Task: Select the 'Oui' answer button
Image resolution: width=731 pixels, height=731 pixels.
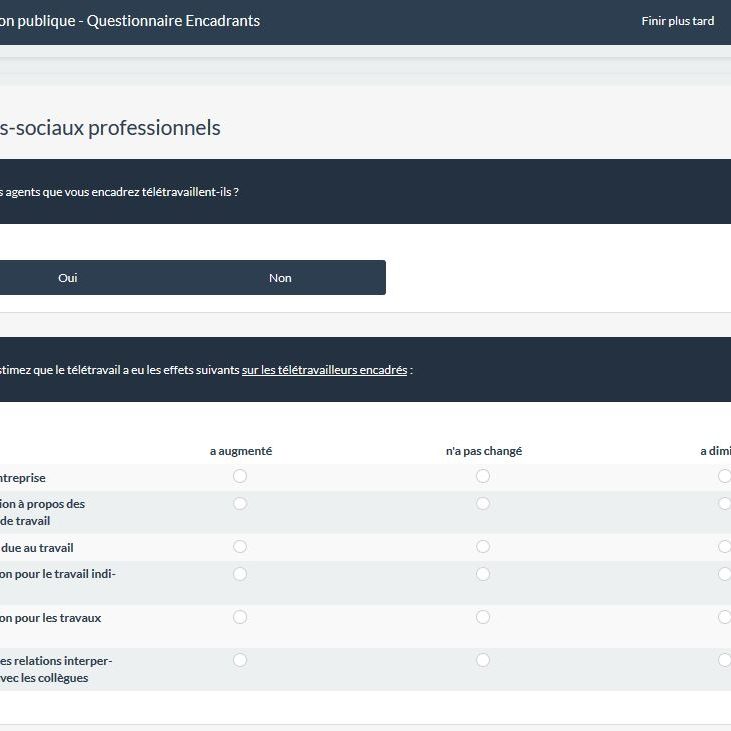Action: click(x=68, y=278)
